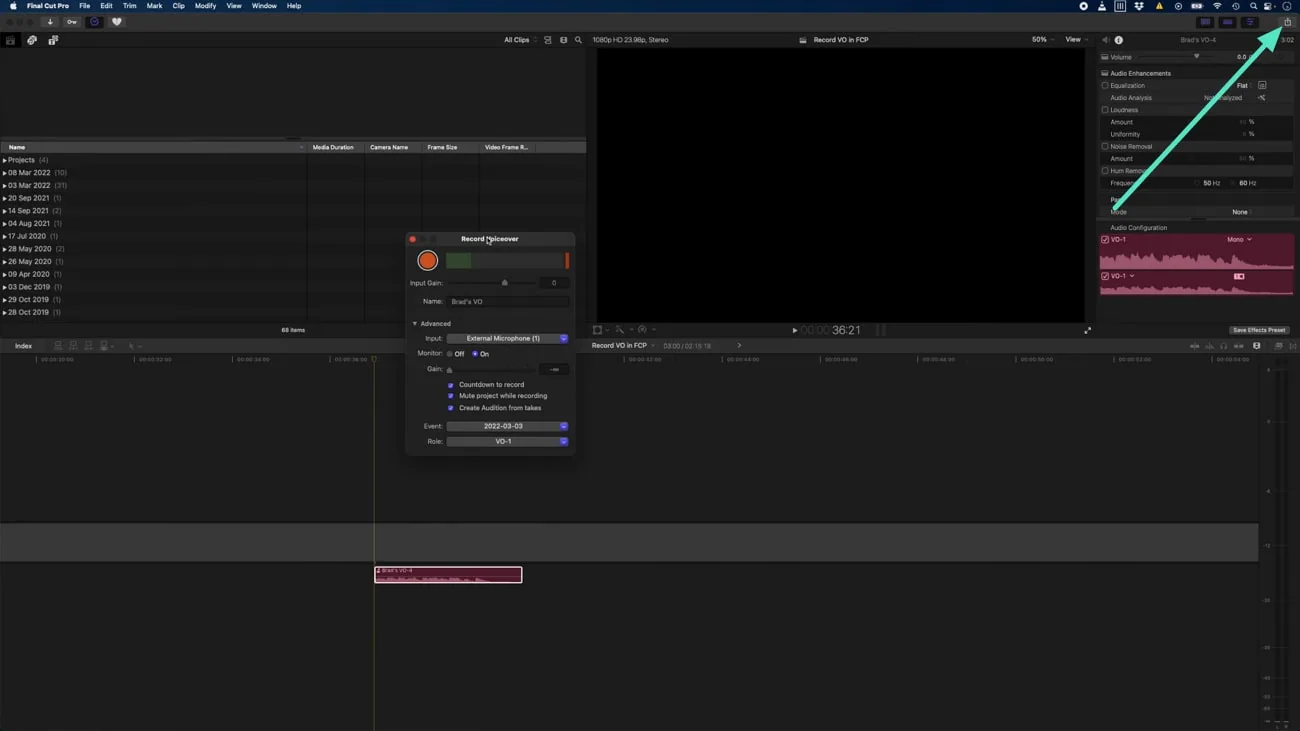Click the viewer fullscreen expand arrows
Image resolution: width=1300 pixels, height=731 pixels.
pyautogui.click(x=1087, y=330)
